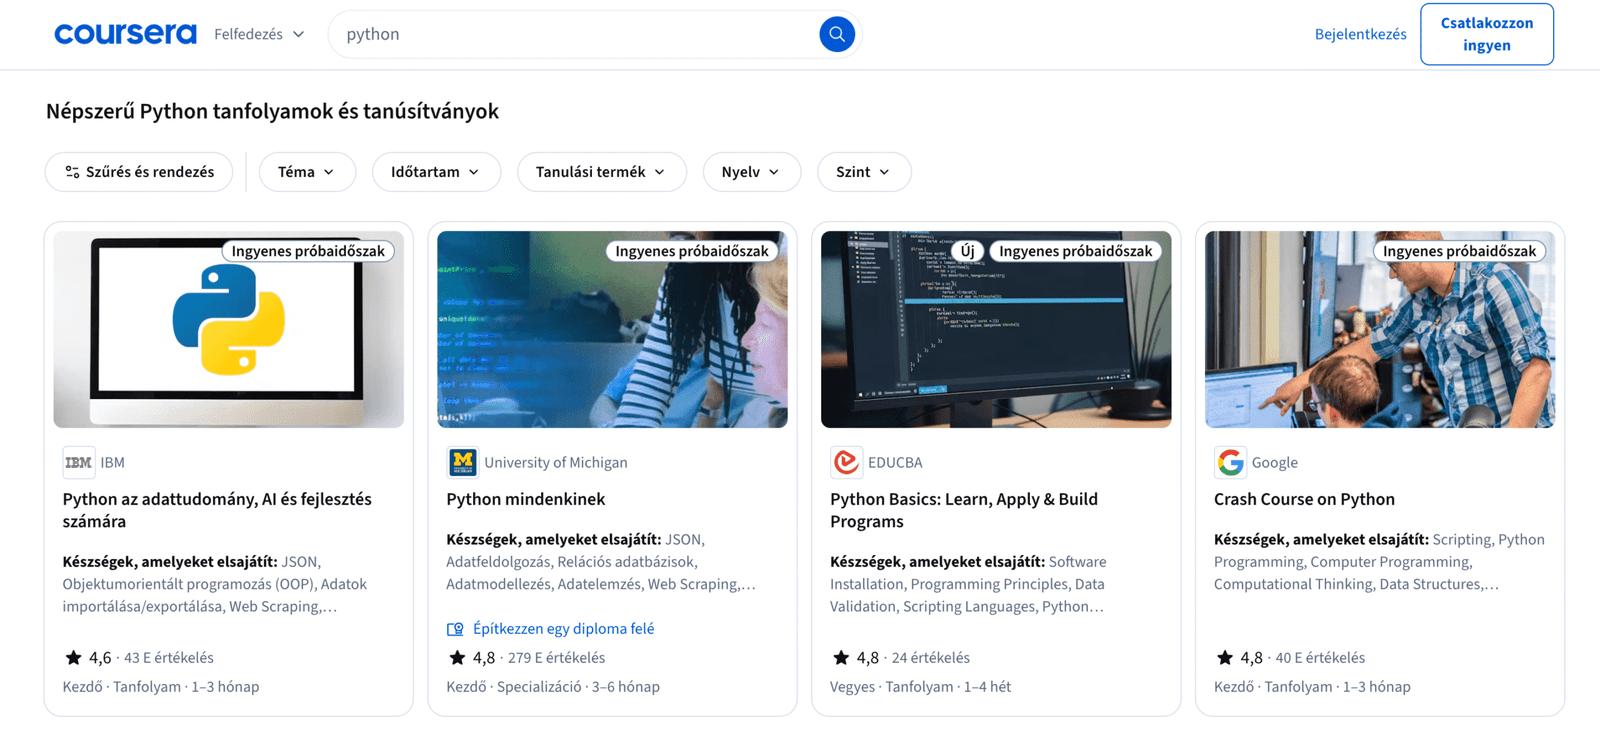Click Ingyenes próbaidőszak badge on Google card

pos(1459,251)
